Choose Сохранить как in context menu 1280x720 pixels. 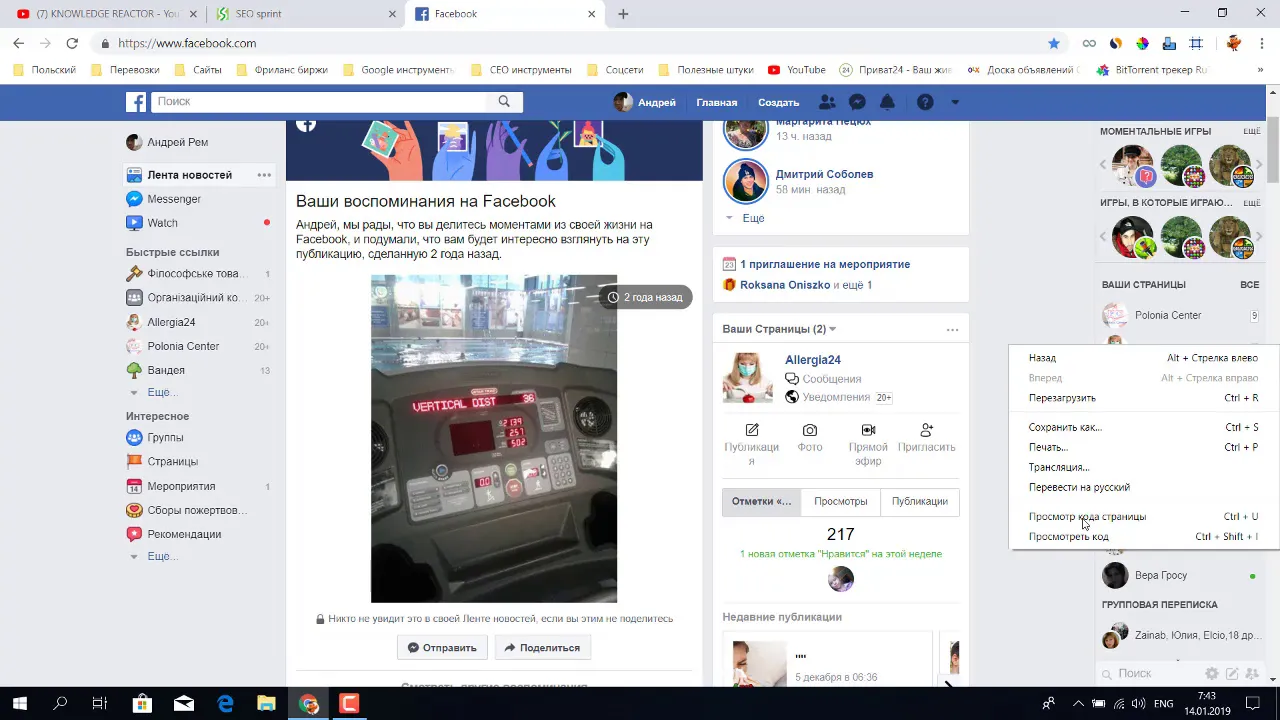coord(1144,427)
